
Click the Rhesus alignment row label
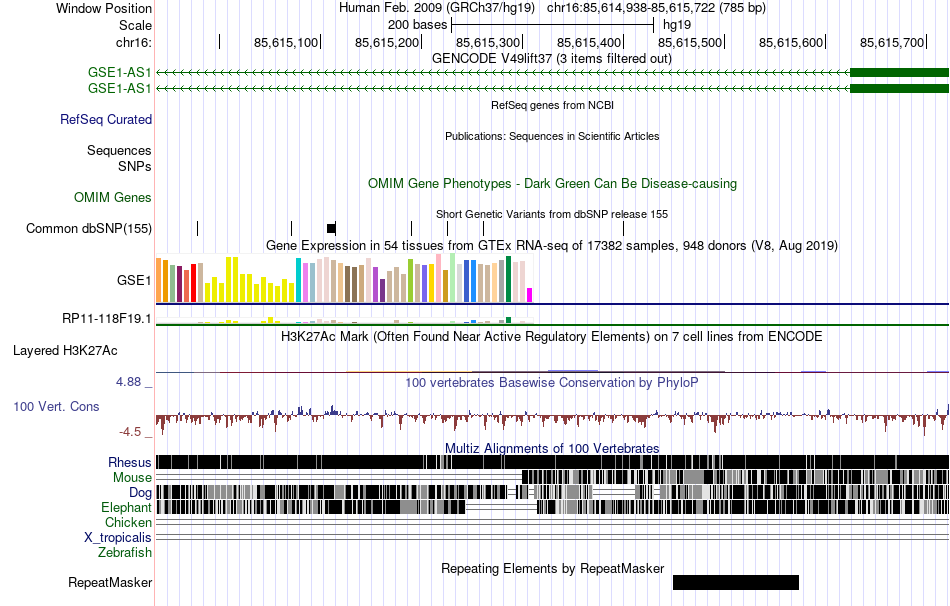130,462
